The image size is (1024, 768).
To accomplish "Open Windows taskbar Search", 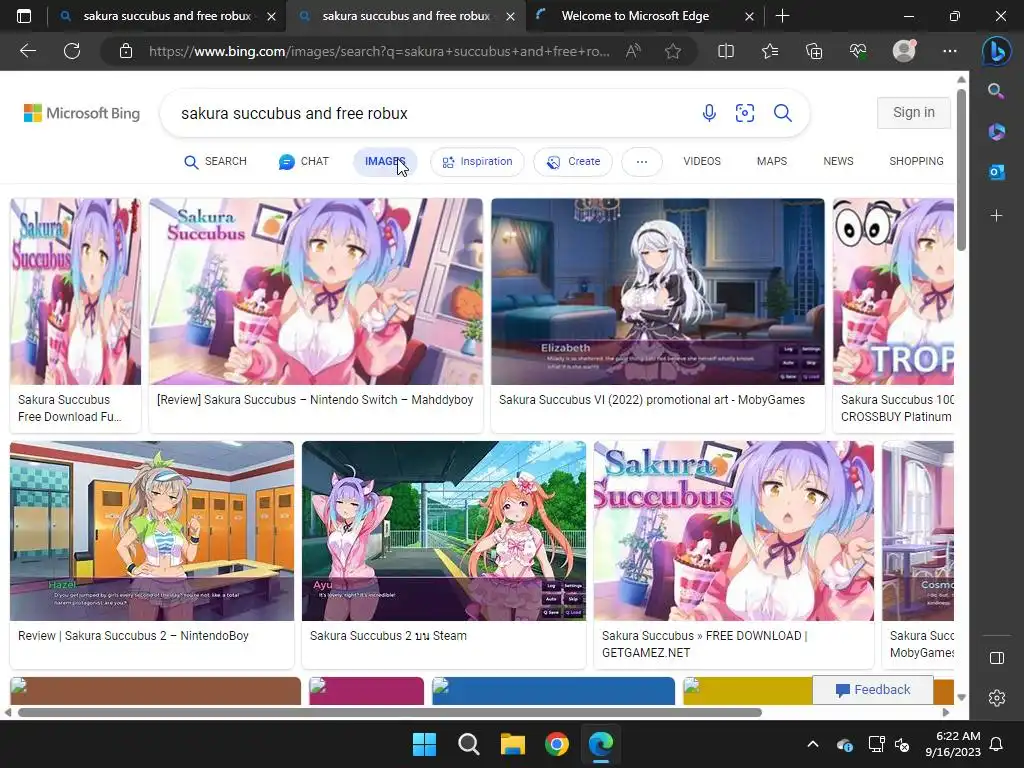I will click(468, 744).
